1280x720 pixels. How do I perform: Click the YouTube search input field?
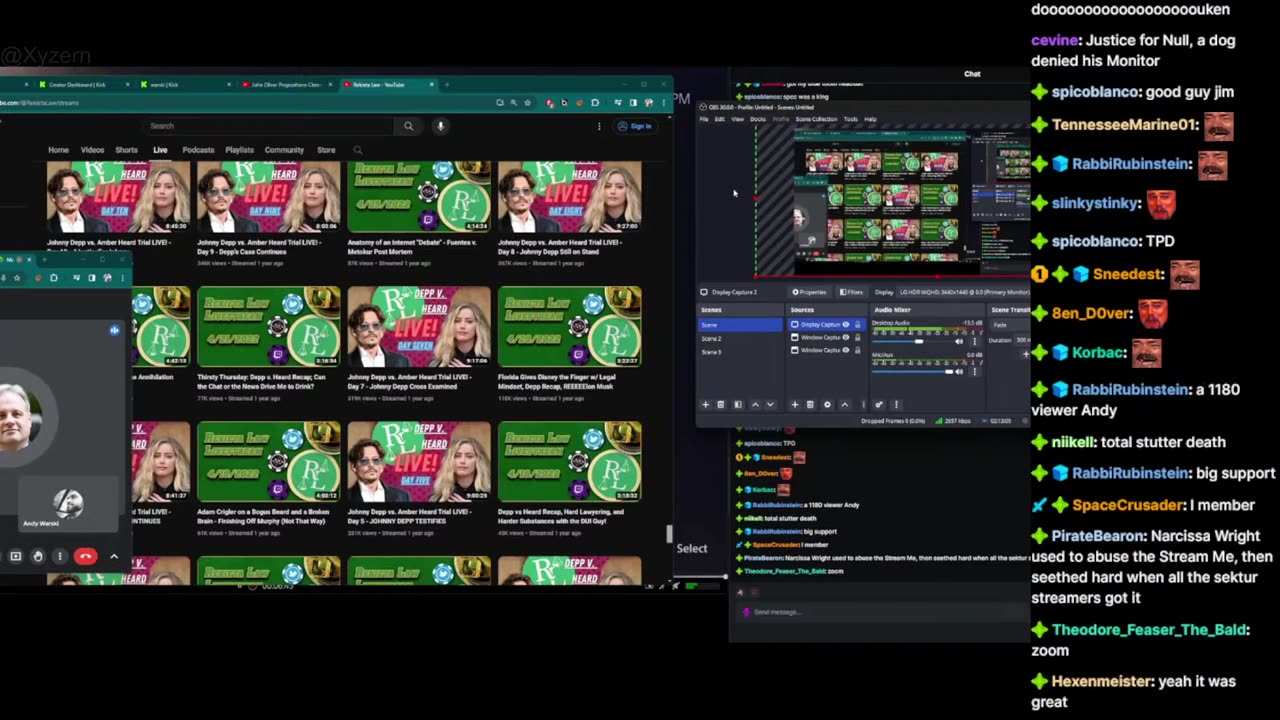pos(270,126)
